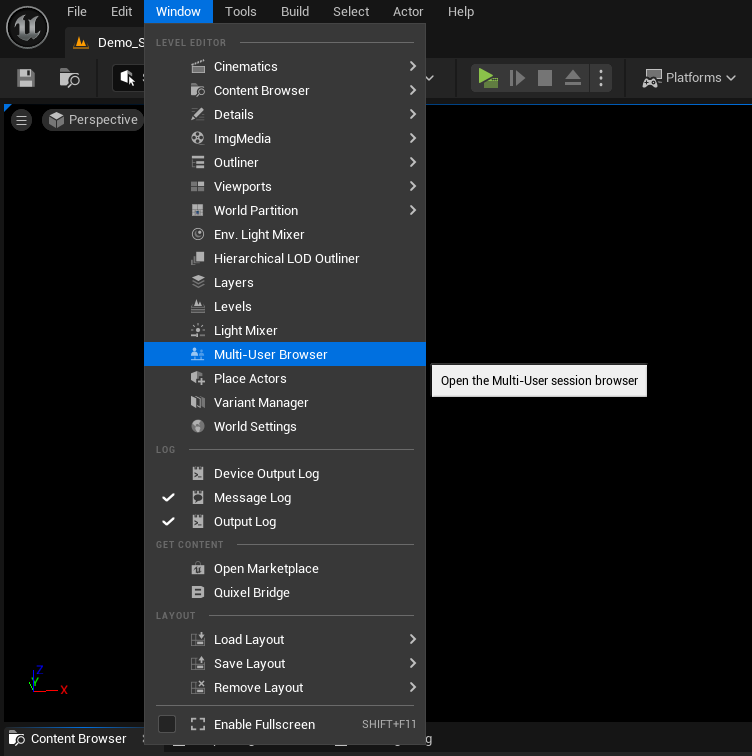752x756 pixels.
Task: Click Open Marketplace in Get Content
Action: [x=266, y=569]
